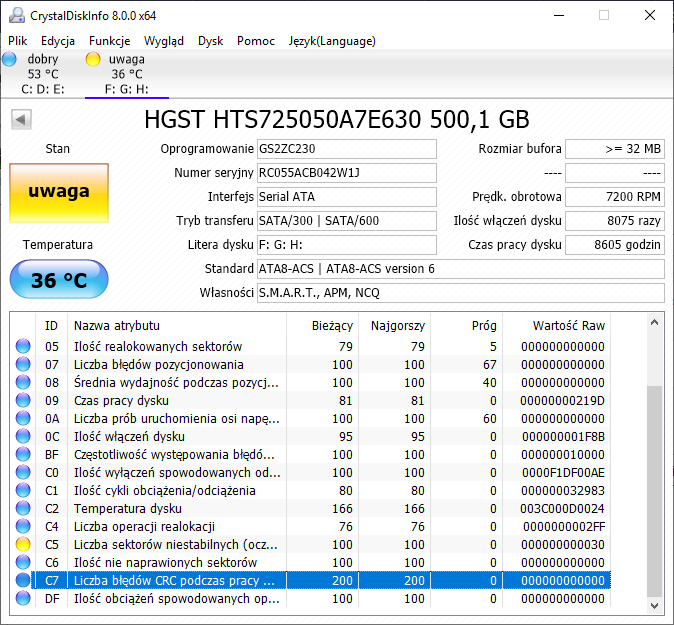
Task: Click the Standard field ATA8-ACS
Action: (461, 269)
